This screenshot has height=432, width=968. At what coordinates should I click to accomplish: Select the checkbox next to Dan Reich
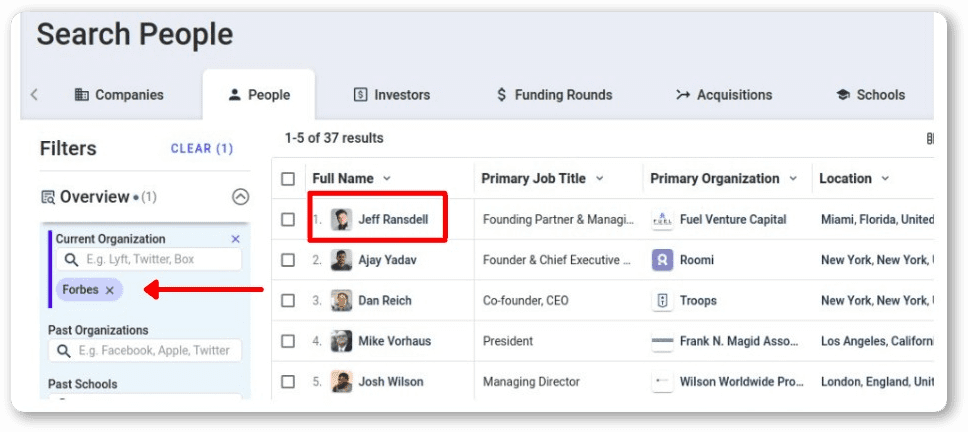(x=288, y=300)
